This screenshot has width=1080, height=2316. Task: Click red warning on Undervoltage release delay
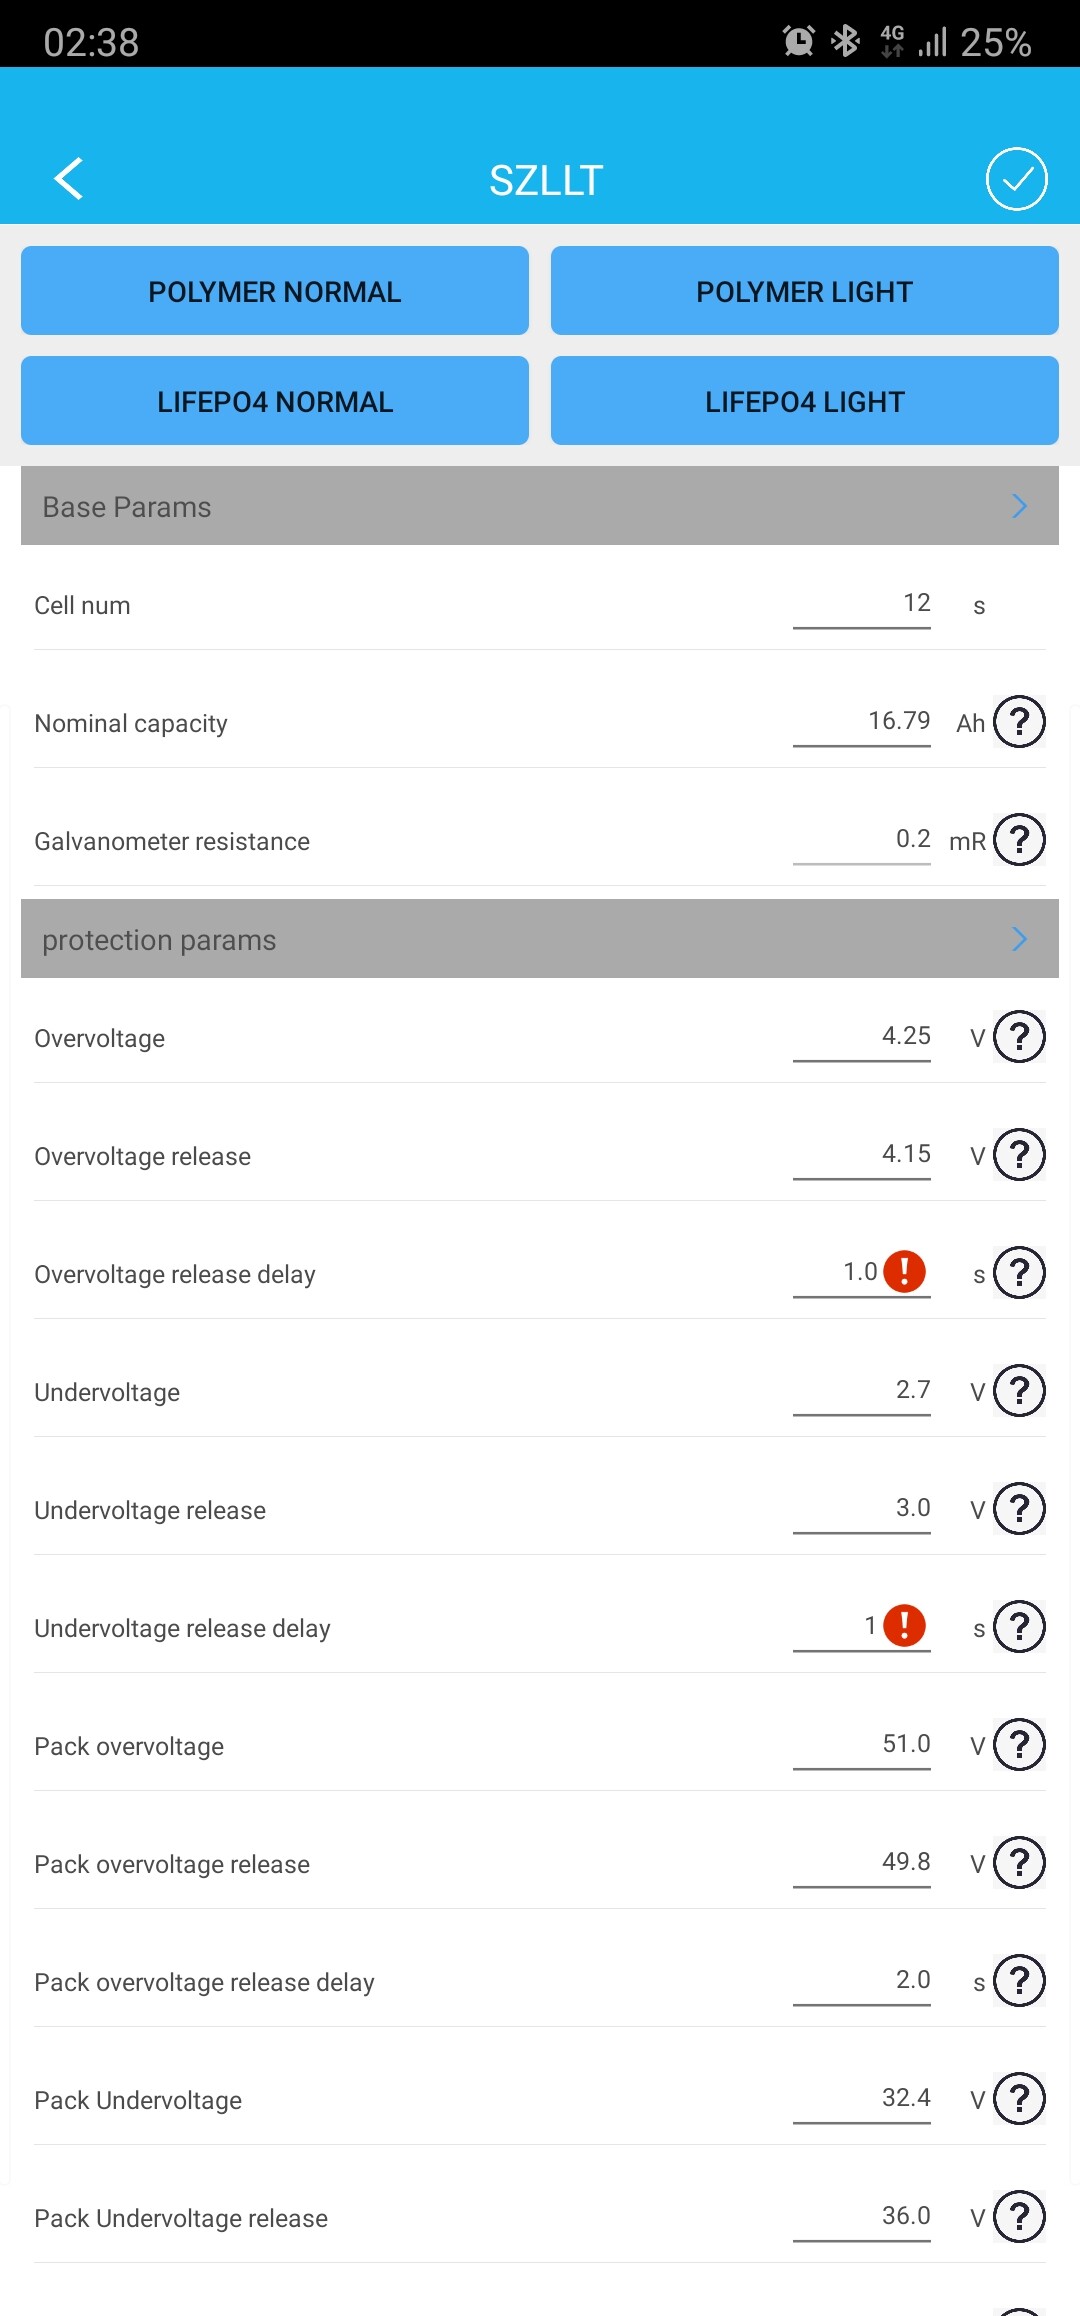click(905, 1626)
